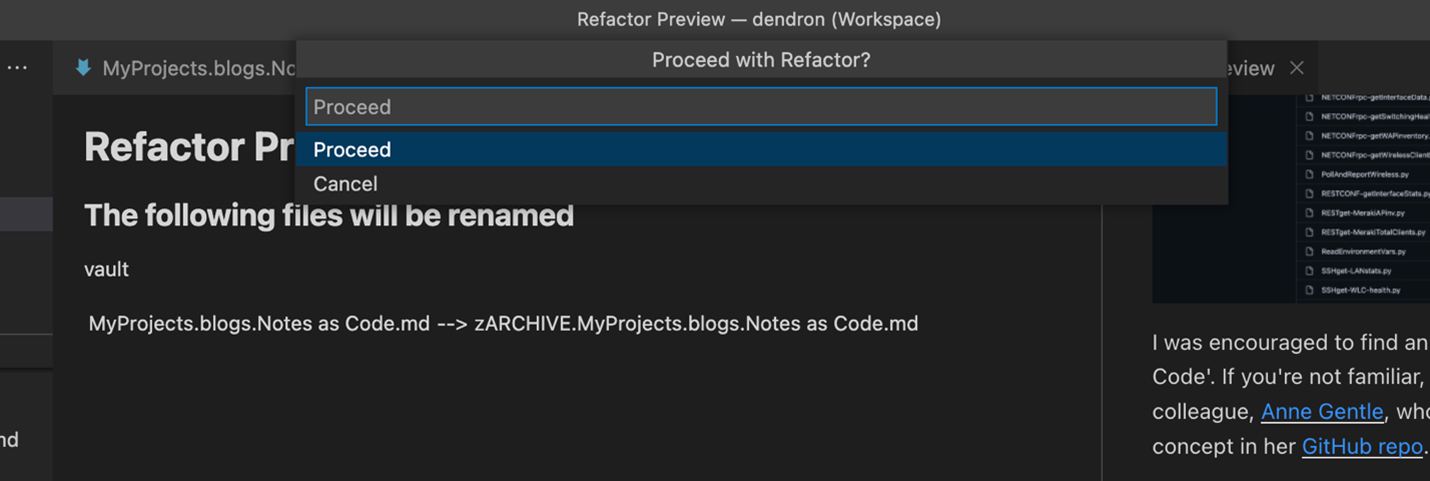Screen dimensions: 1430x481
Task: Follow the Anne Gentle link
Action: click(1322, 411)
